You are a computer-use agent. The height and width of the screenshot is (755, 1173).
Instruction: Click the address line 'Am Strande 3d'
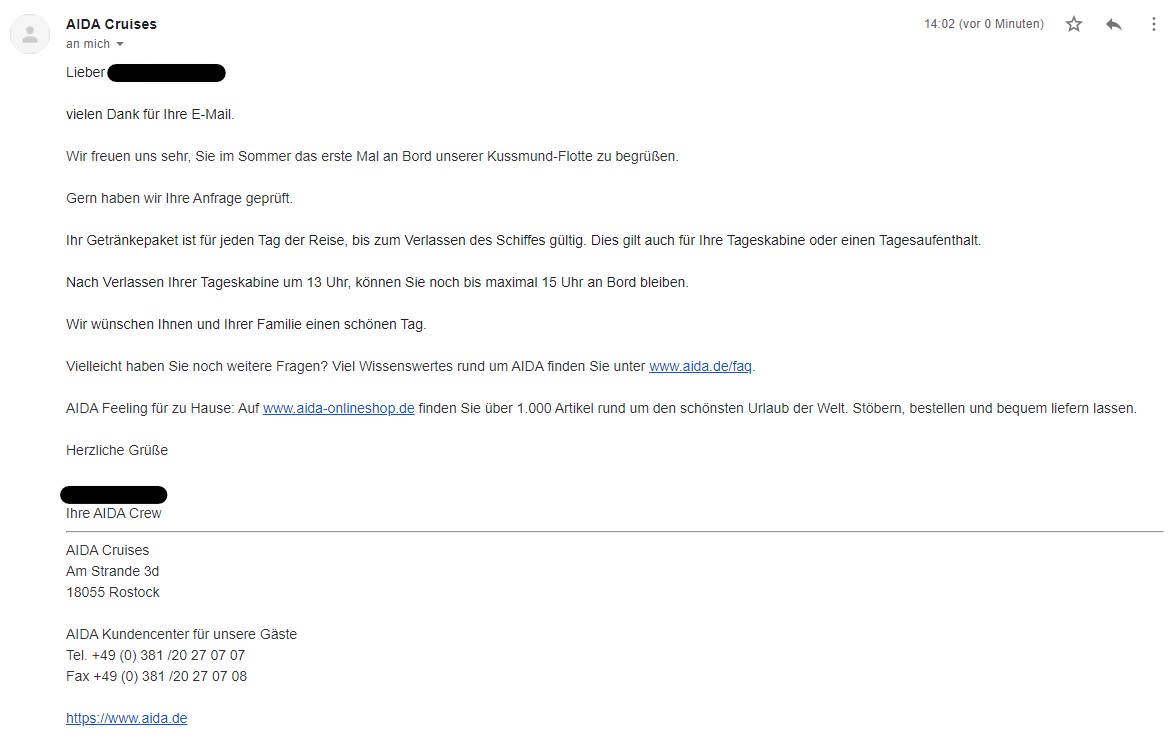click(x=112, y=571)
